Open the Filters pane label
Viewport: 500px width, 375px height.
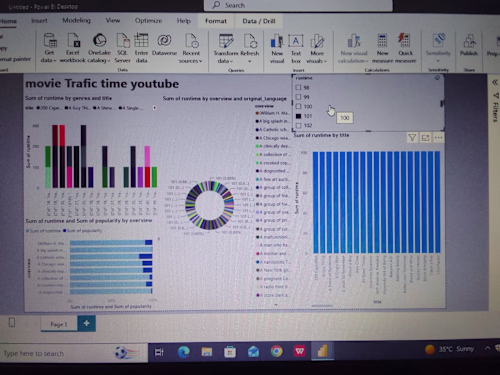click(x=495, y=112)
